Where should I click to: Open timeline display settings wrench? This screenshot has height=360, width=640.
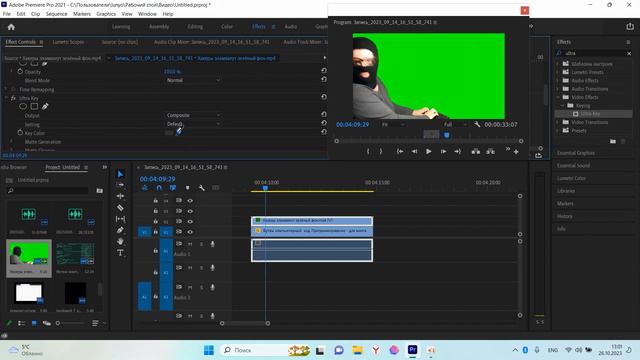(202, 188)
